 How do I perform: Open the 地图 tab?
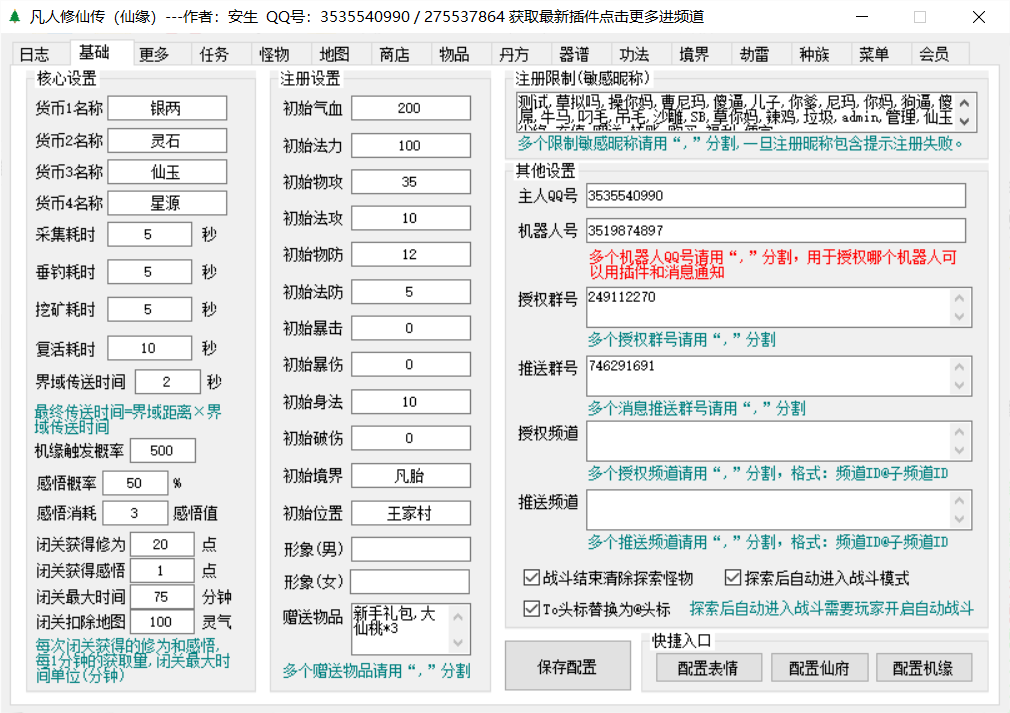334,55
